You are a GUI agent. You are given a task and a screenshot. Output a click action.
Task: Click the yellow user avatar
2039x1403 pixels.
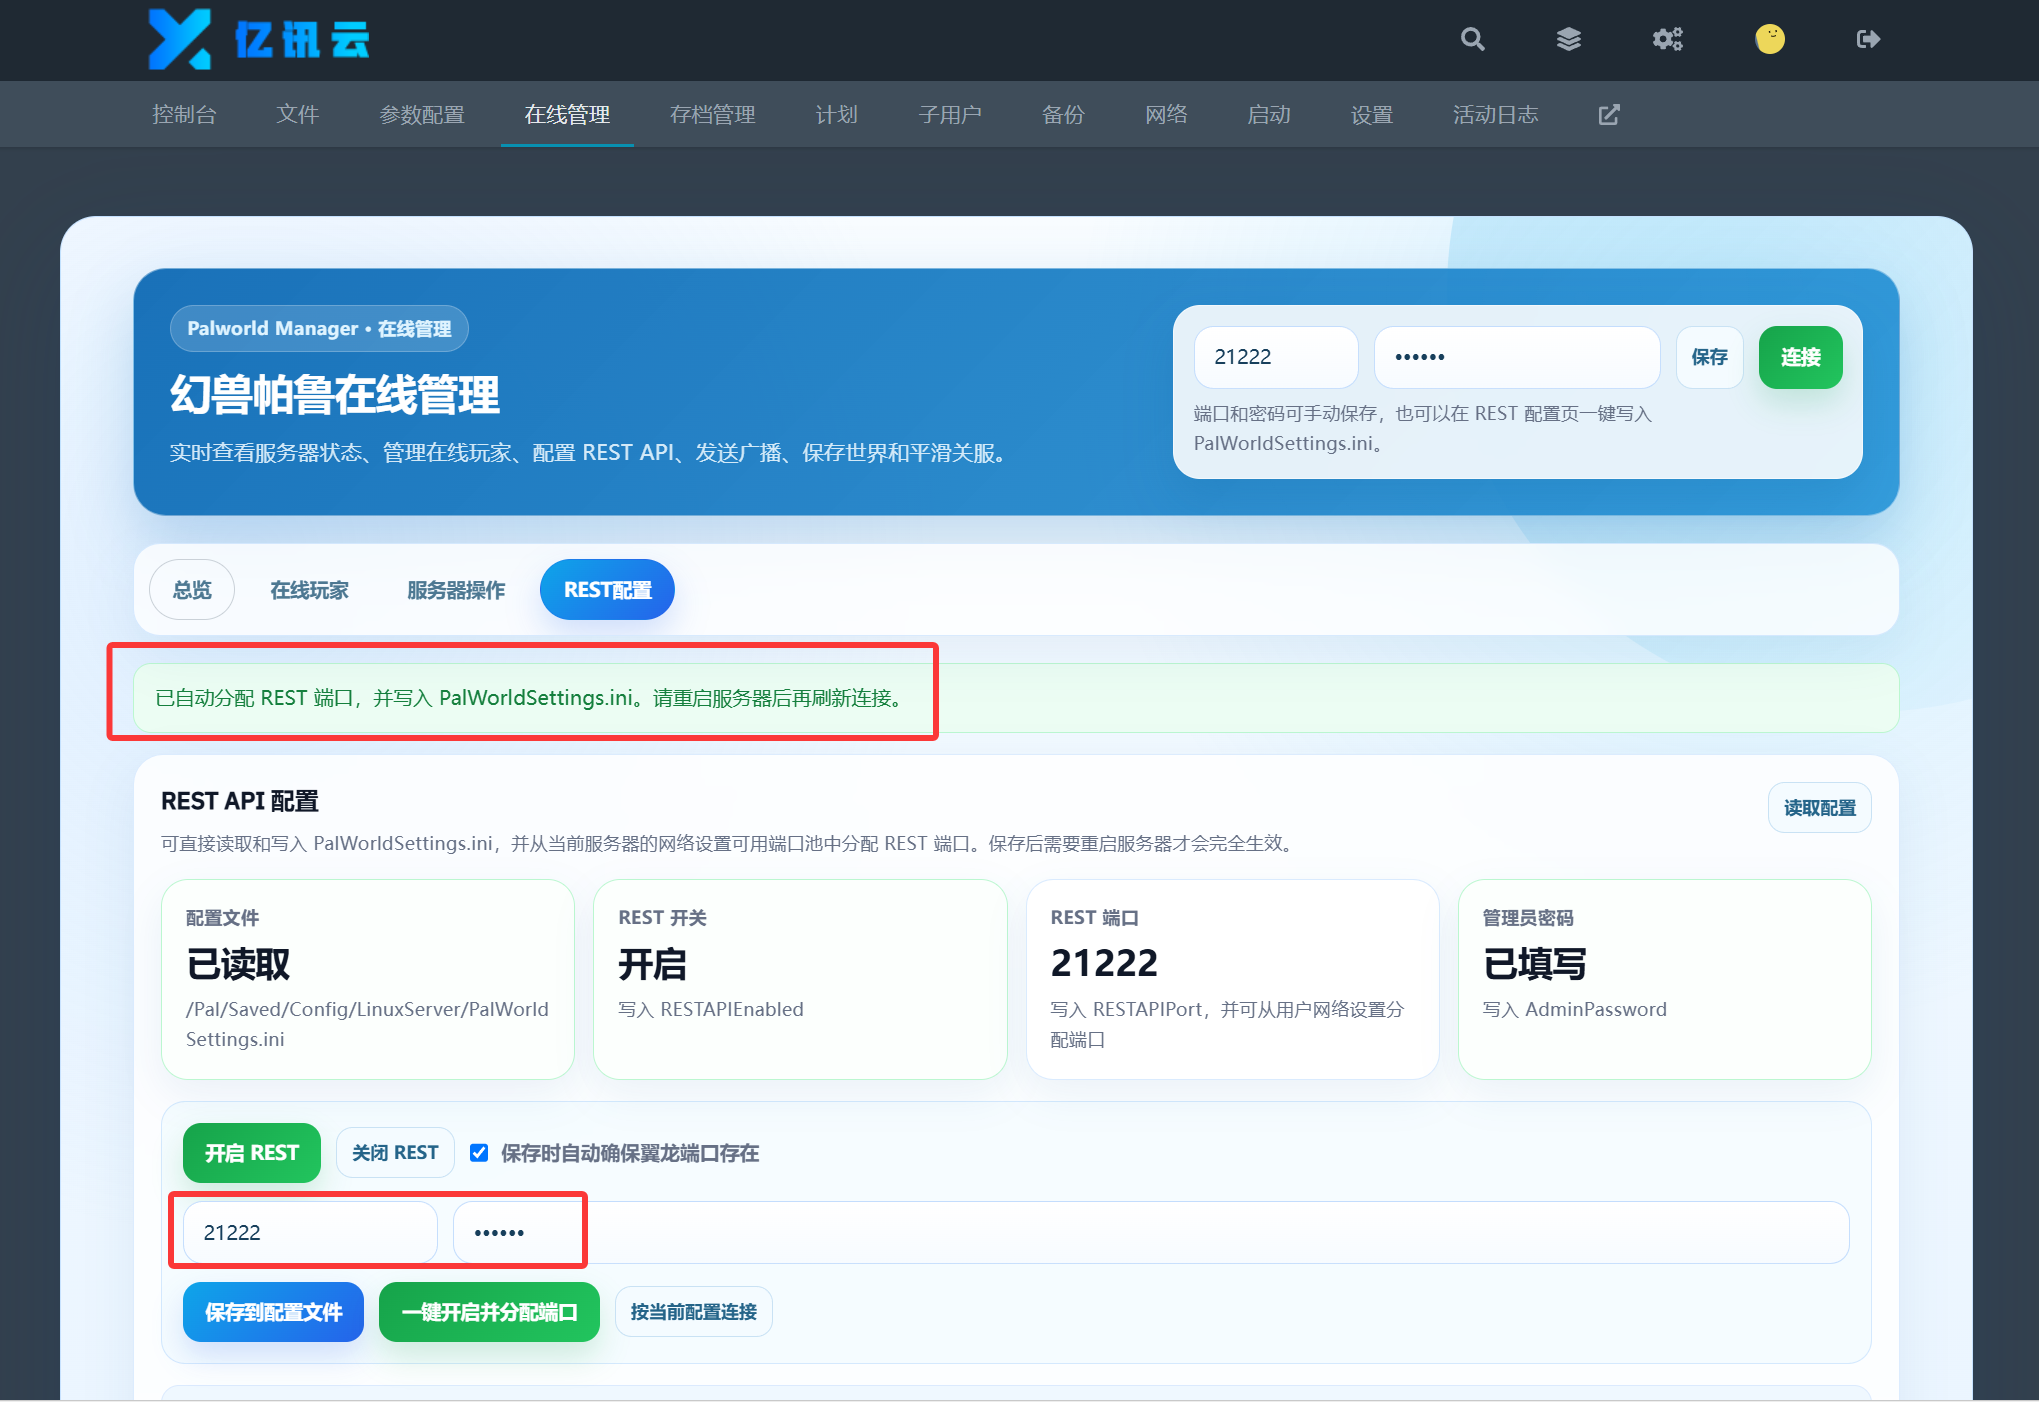[1770, 39]
